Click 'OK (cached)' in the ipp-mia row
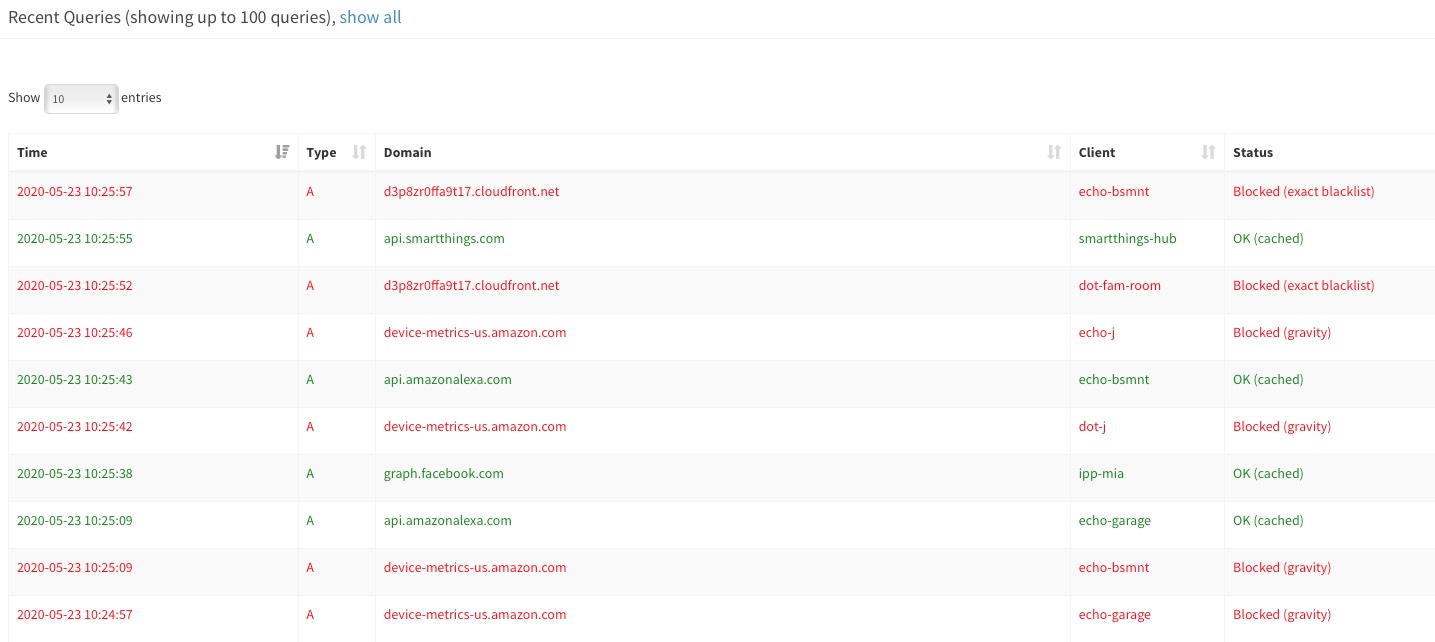The image size is (1435, 642). click(1268, 473)
